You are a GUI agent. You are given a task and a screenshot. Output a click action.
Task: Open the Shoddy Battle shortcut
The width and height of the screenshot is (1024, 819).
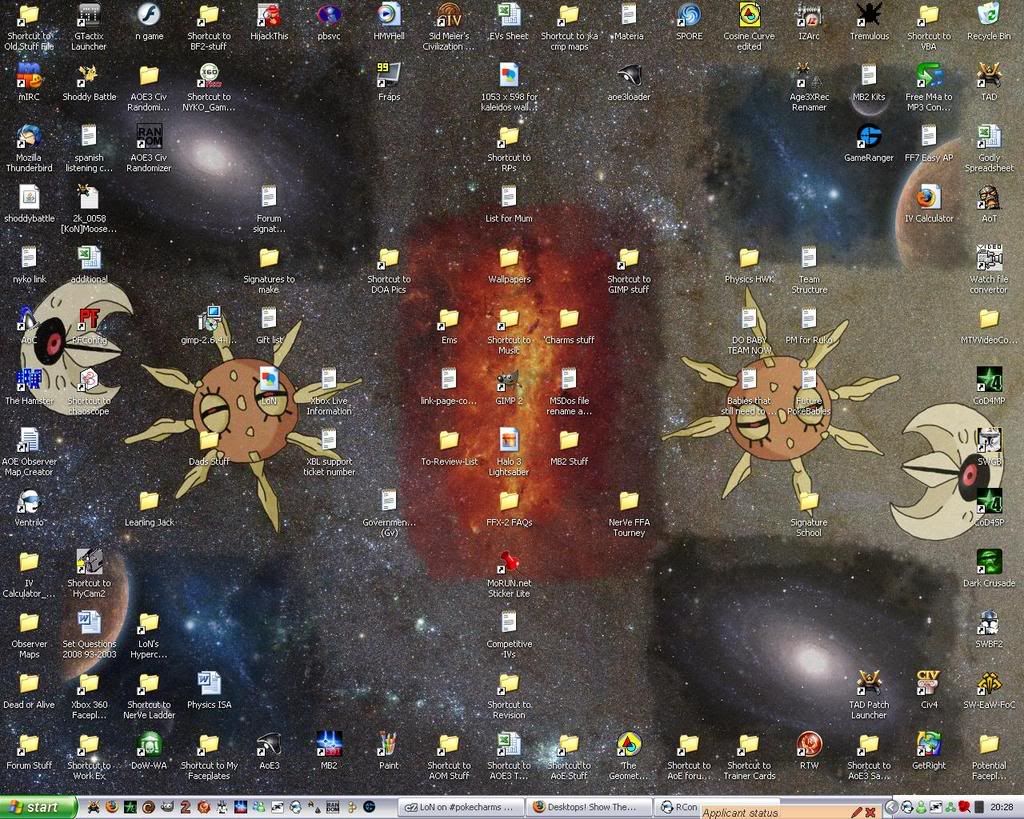89,76
